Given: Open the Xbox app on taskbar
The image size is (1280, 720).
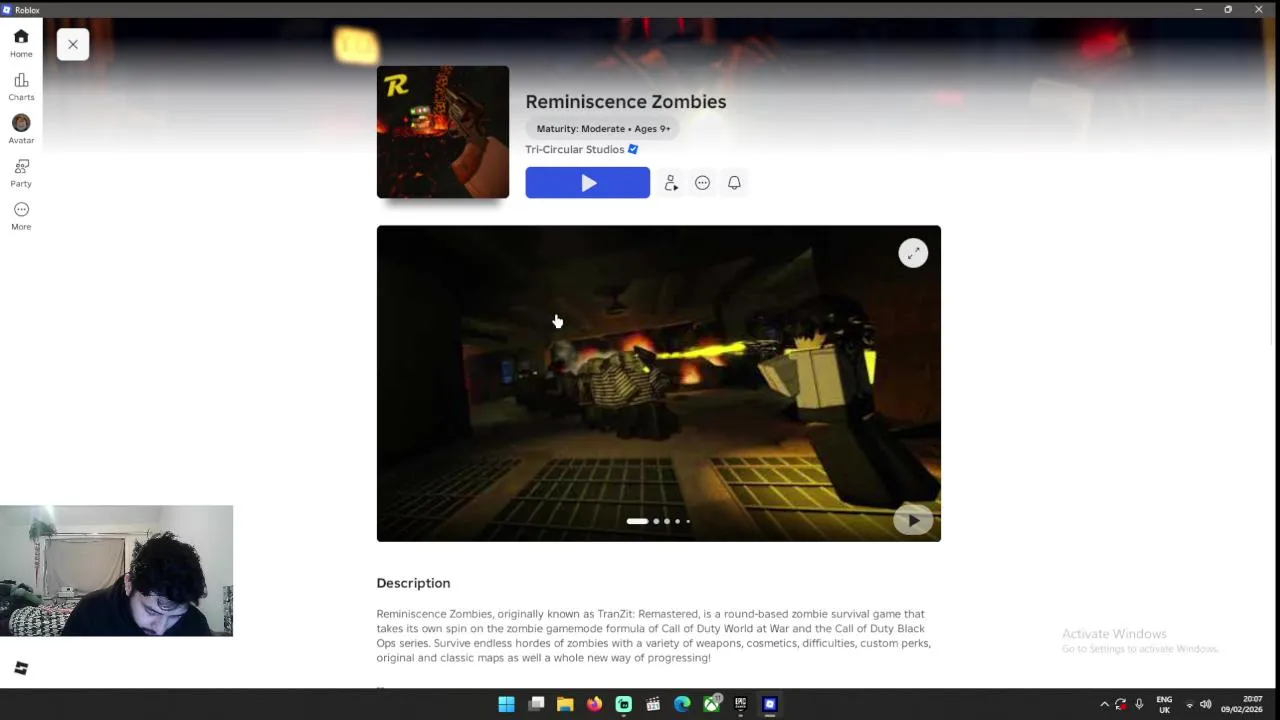Looking at the screenshot, I should tap(712, 704).
